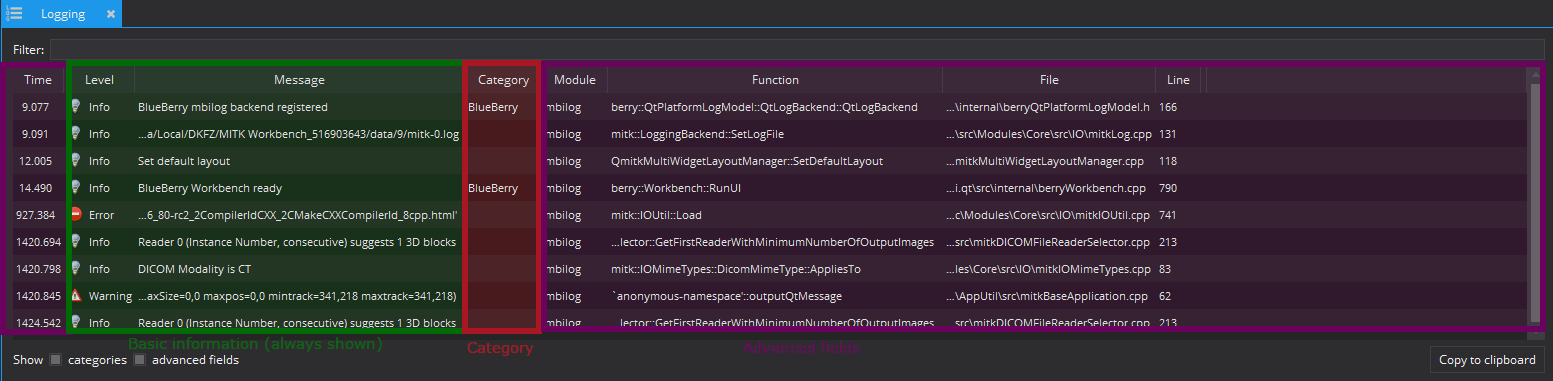Click the Info bulb icon in row 1420.694

tap(76, 241)
